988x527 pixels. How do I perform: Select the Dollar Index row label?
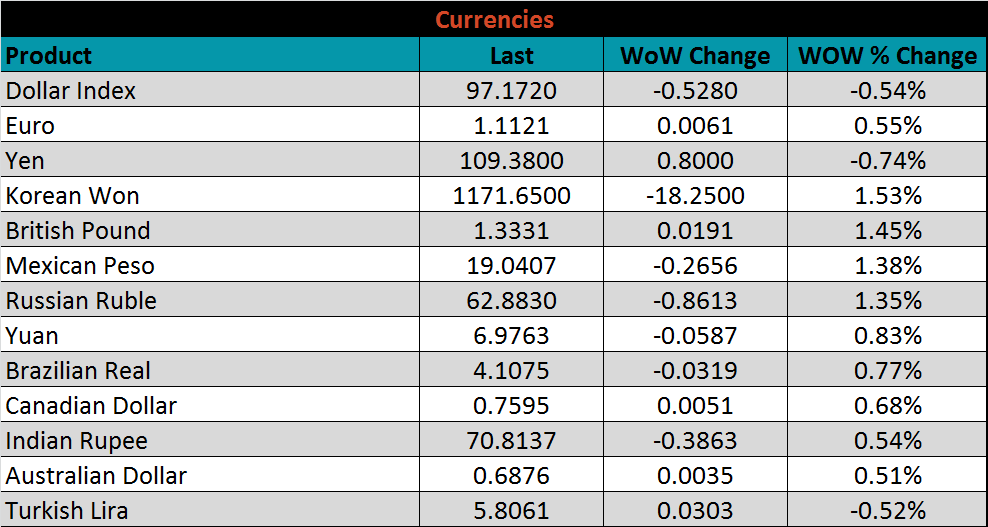71,91
